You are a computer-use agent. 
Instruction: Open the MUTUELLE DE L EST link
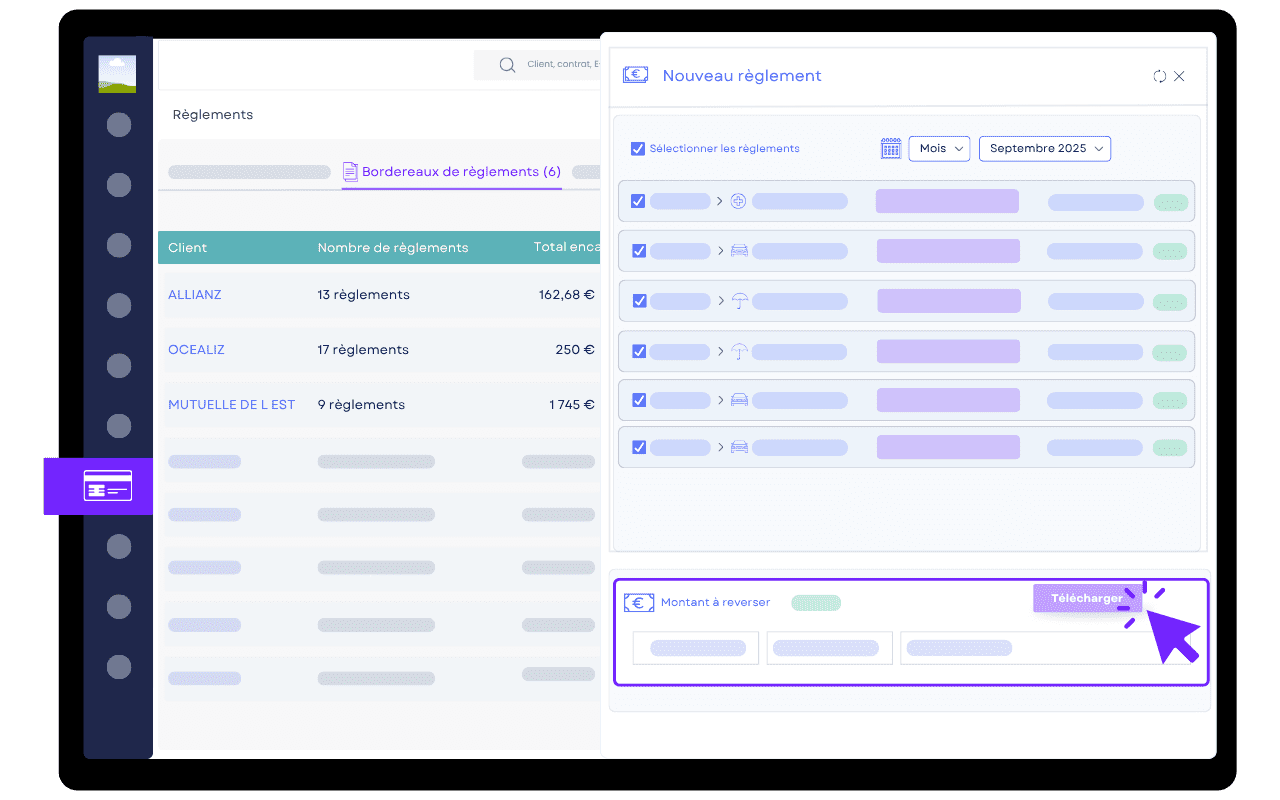point(231,405)
